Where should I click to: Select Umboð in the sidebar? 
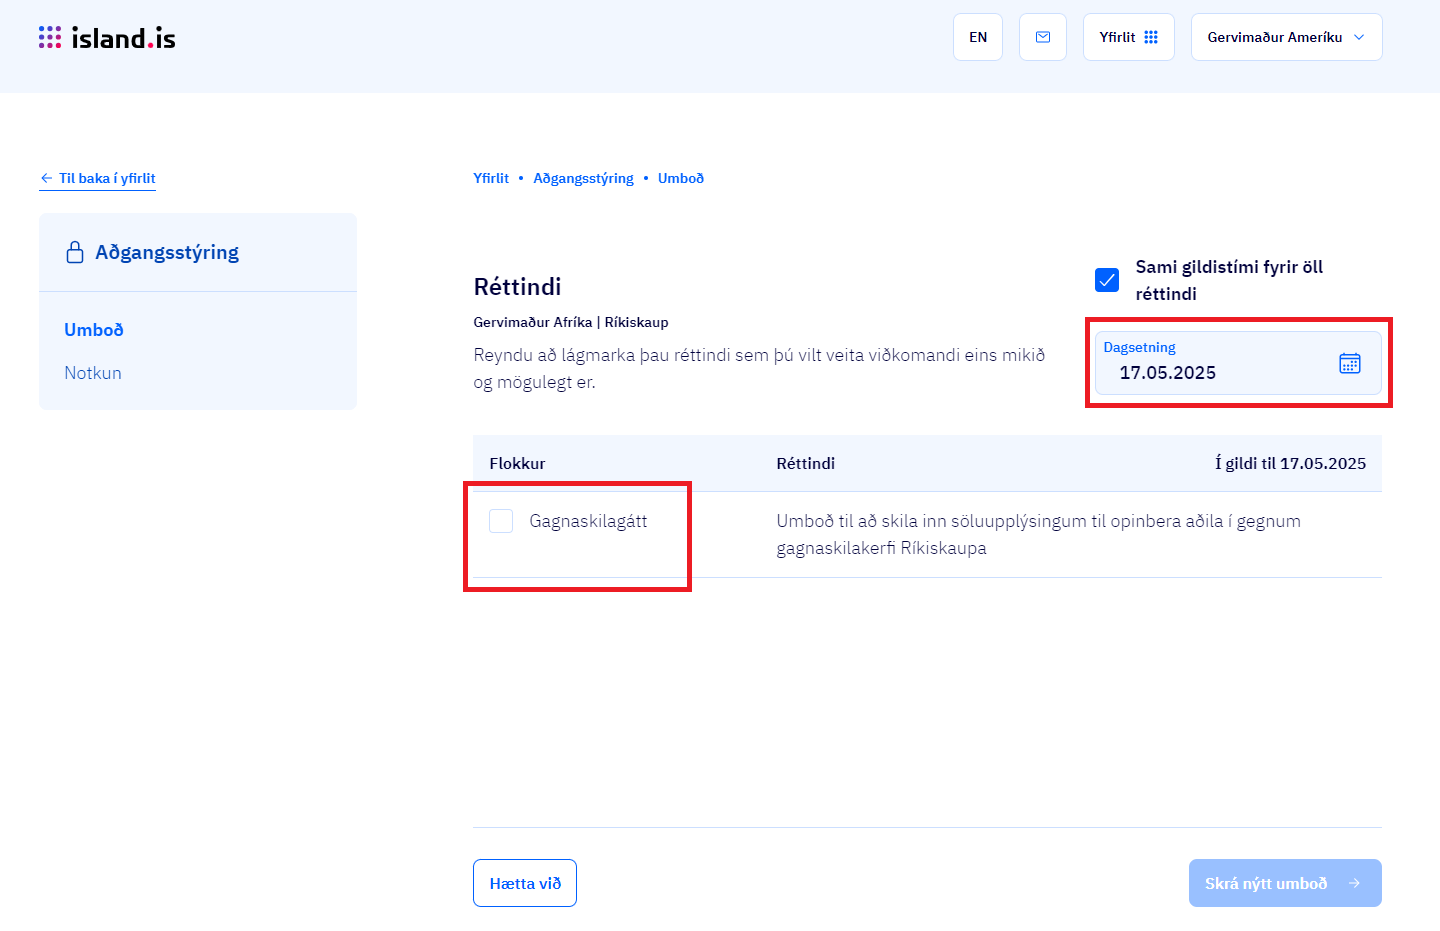tap(94, 330)
